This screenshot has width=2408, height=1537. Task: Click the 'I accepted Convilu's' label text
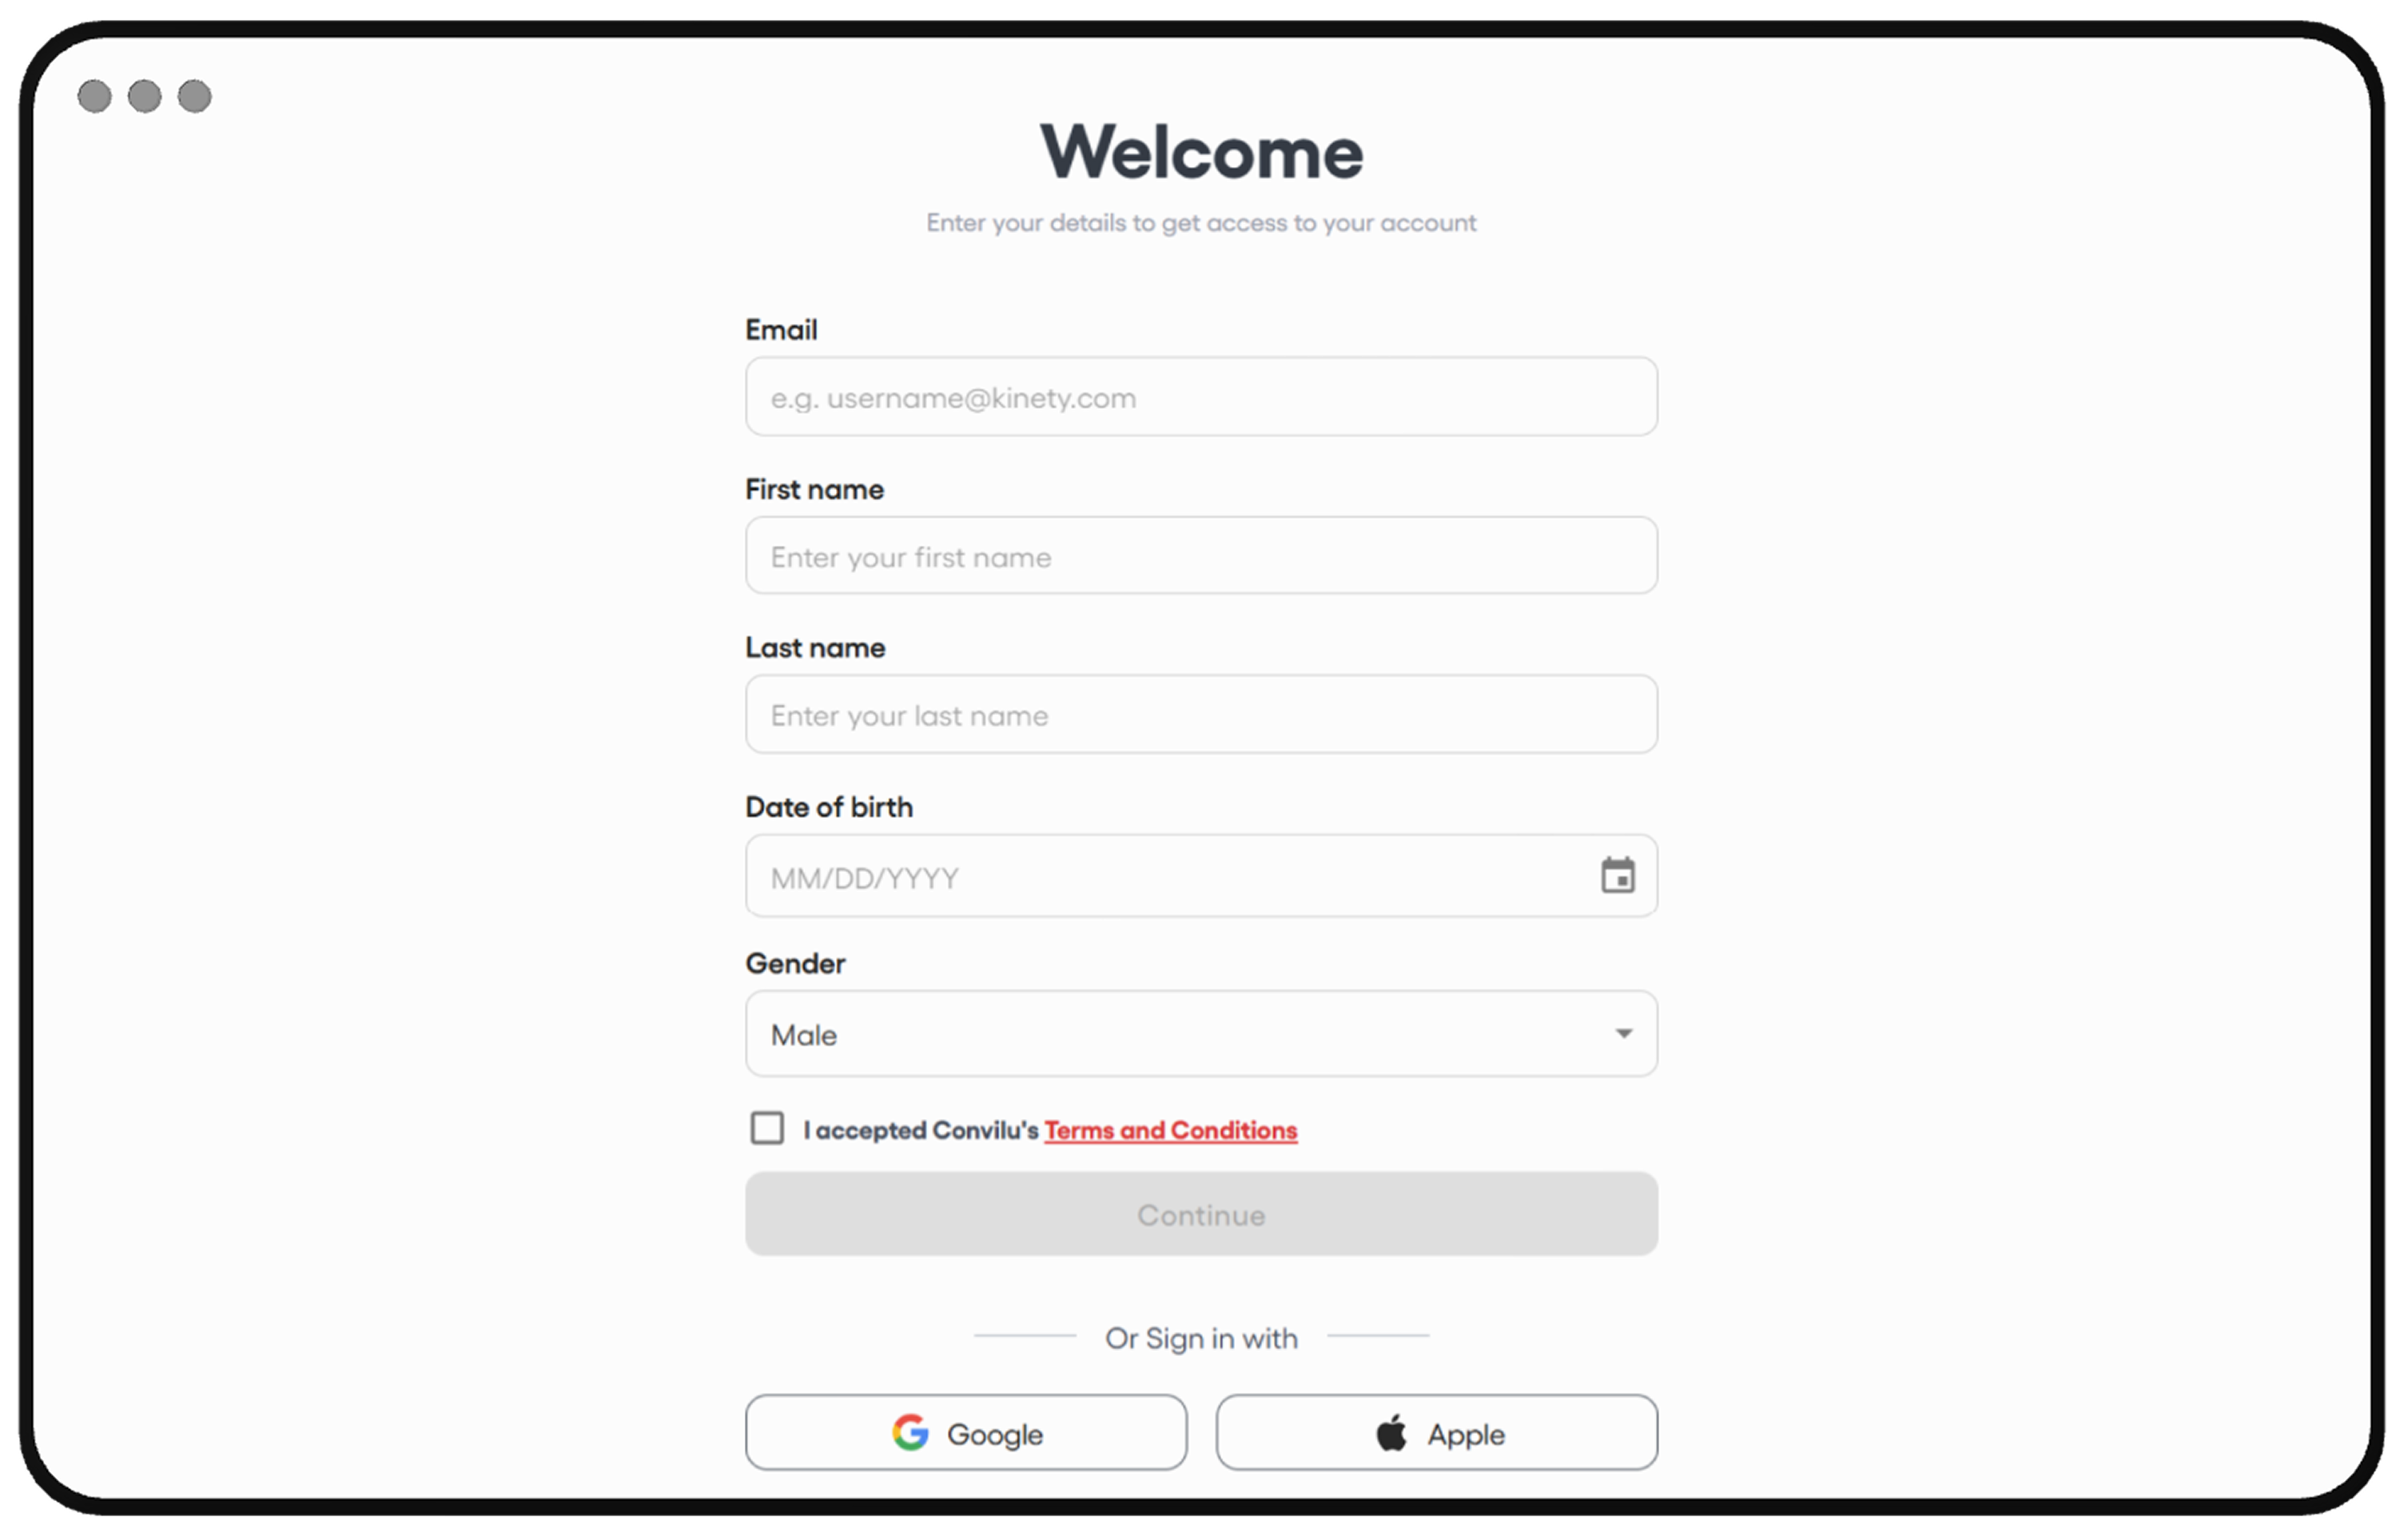pos(921,1130)
